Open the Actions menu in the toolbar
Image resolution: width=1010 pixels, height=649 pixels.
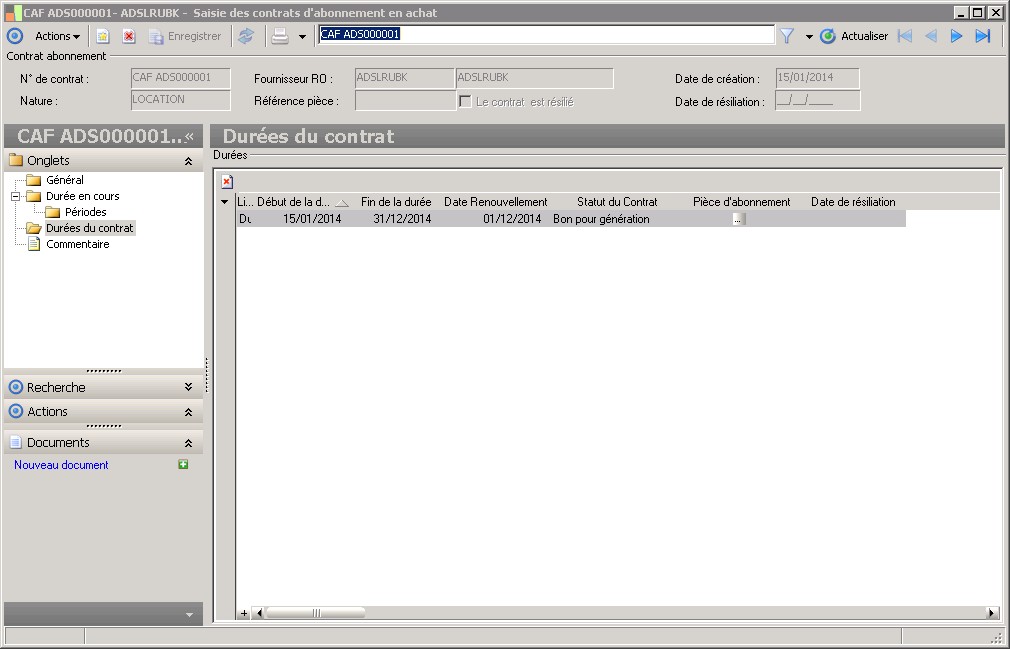click(x=57, y=36)
